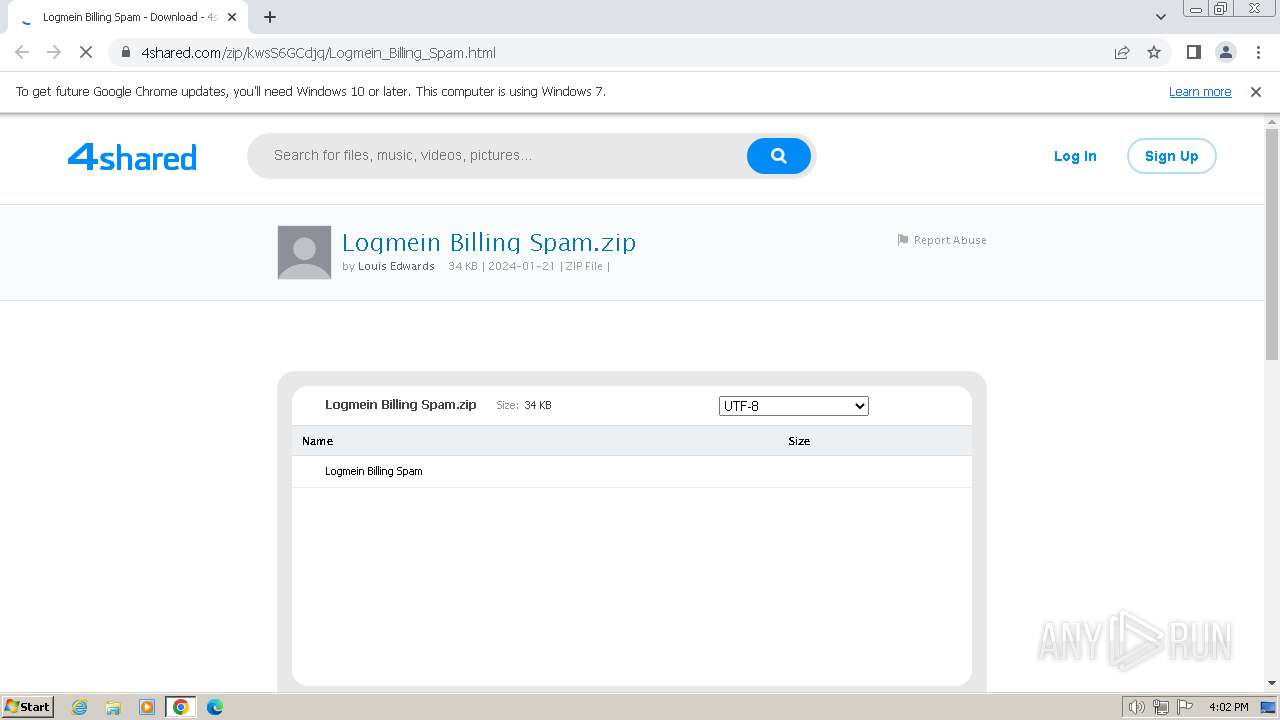The height and width of the screenshot is (720, 1280).
Task: Click the Size column header
Action: pos(799,441)
